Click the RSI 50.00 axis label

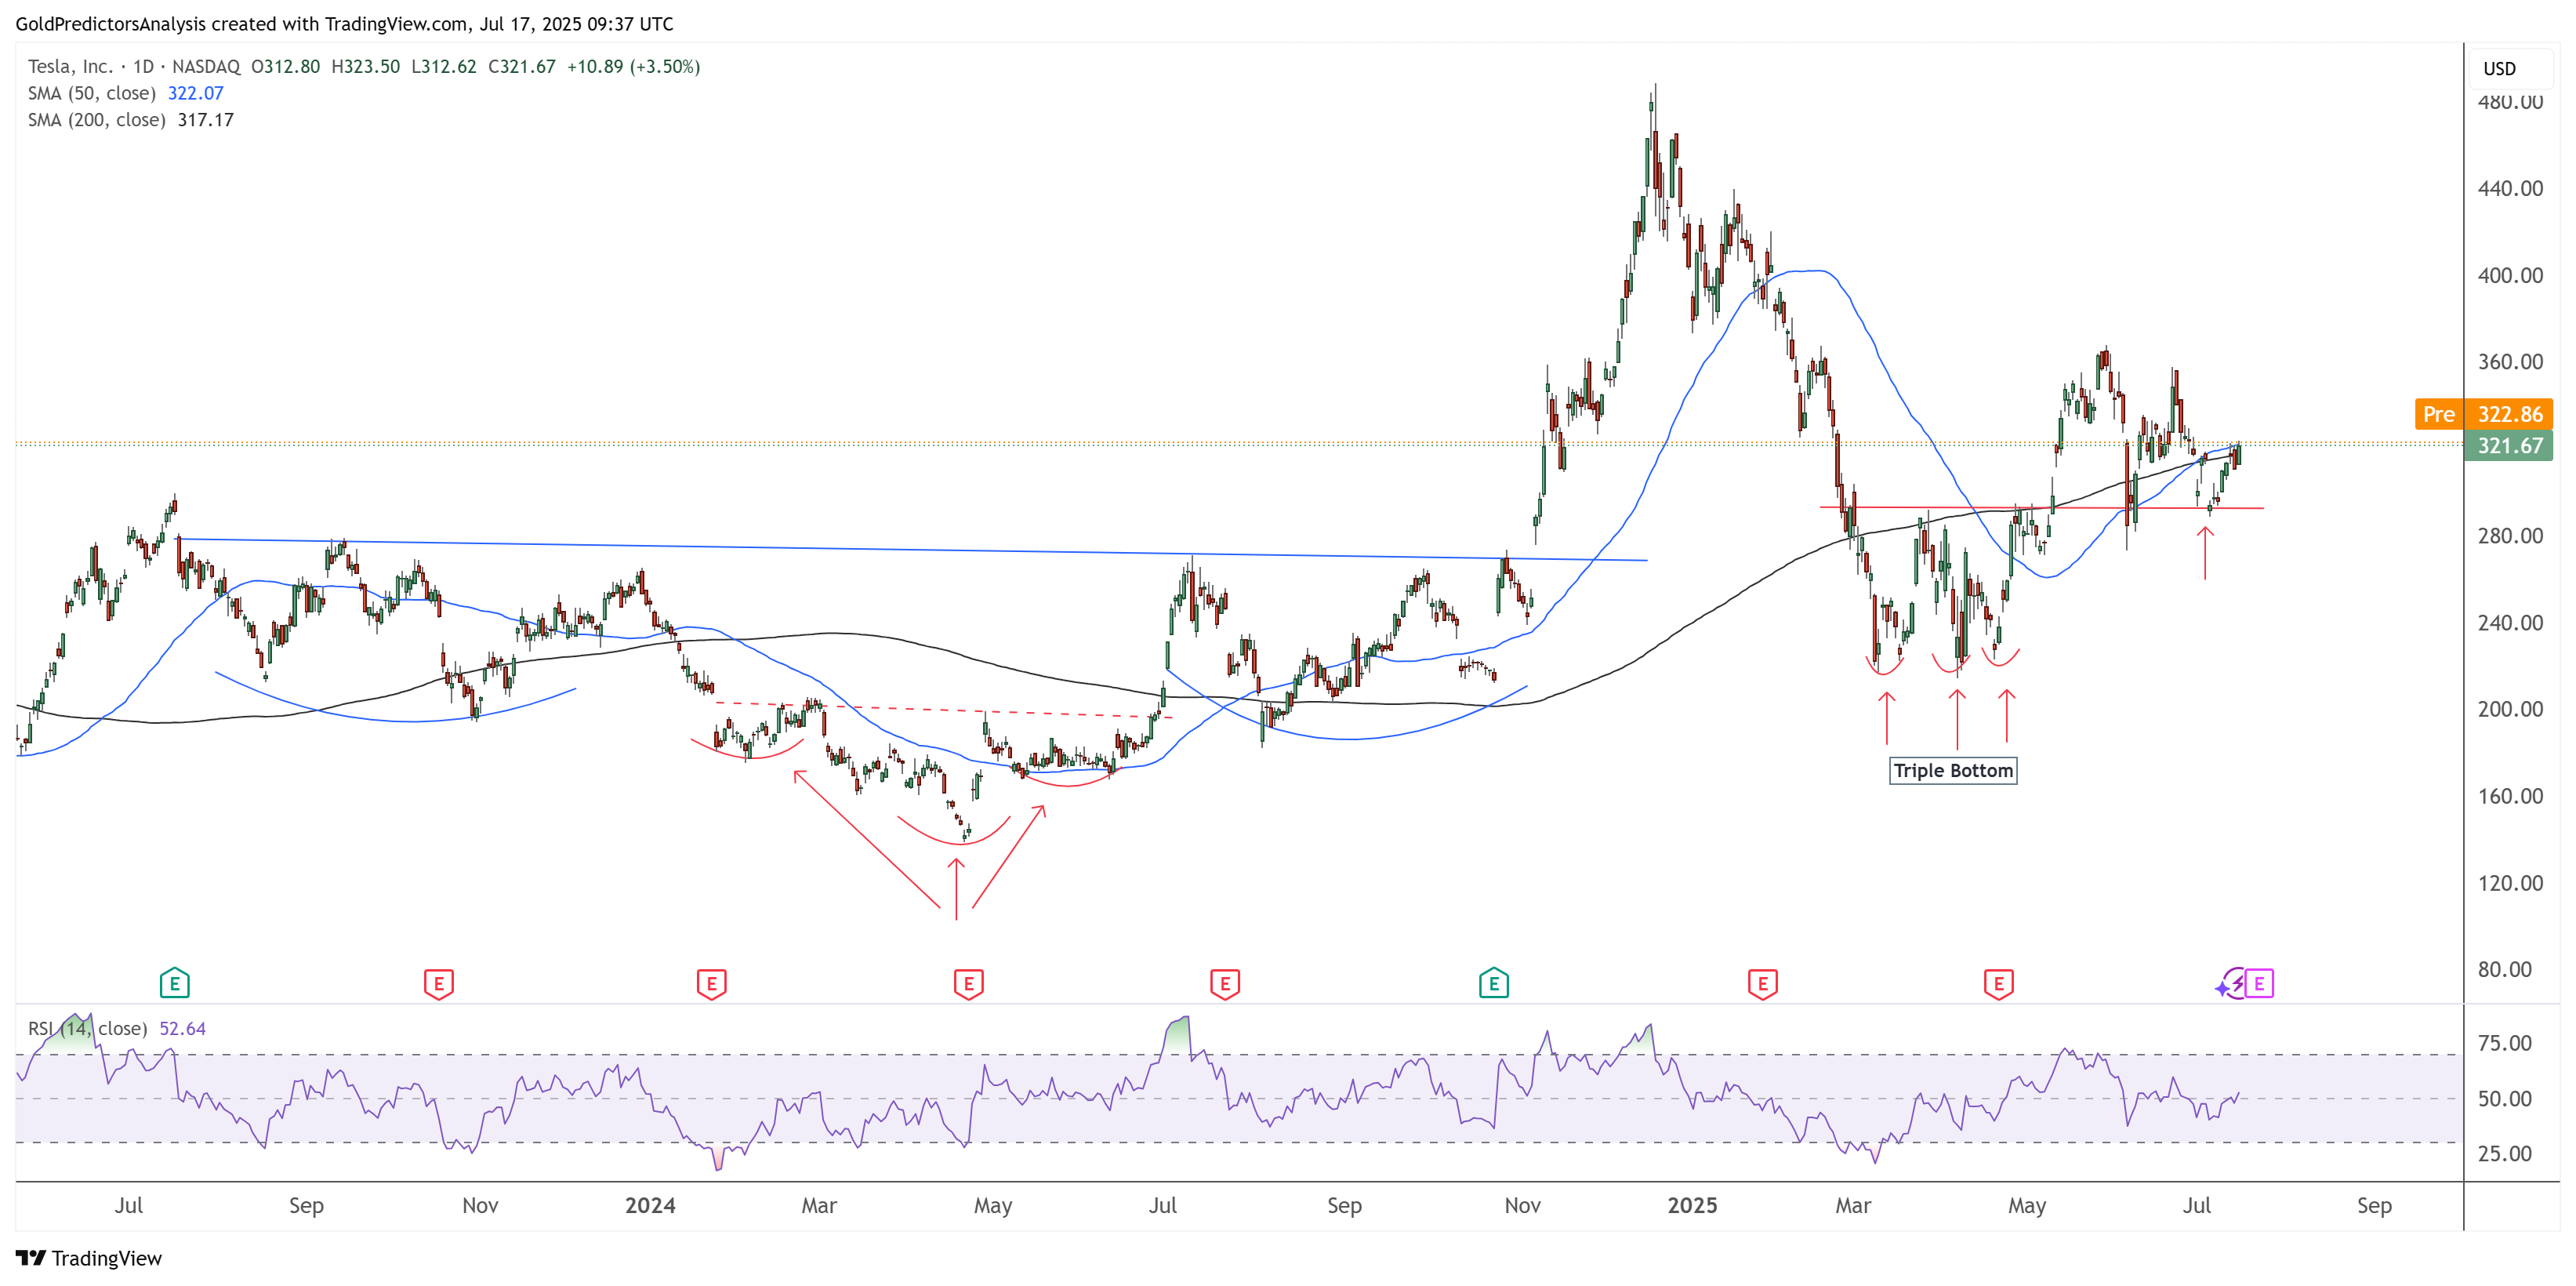[2504, 1098]
